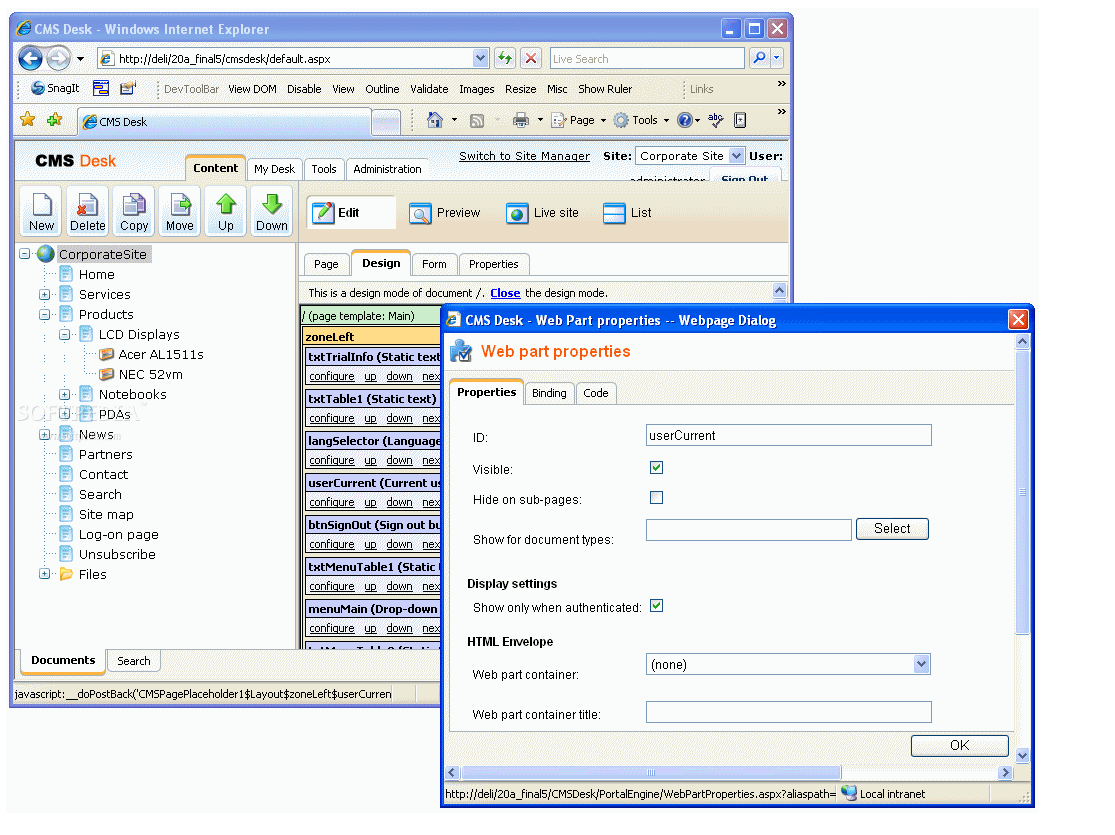1115x835 pixels.
Task: Click into the ID input field
Action: 789,435
